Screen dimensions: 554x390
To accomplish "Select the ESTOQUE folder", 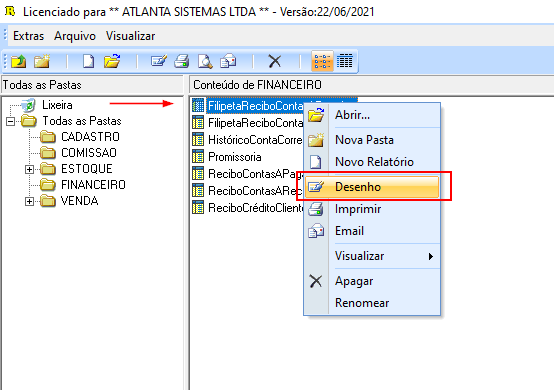I will pos(87,169).
